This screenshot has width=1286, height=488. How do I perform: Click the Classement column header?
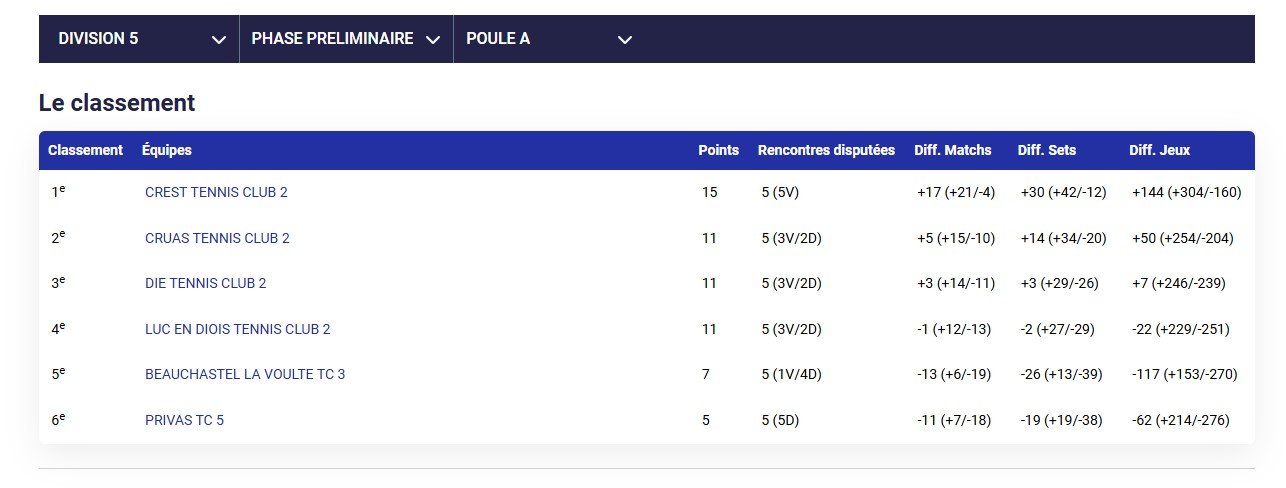click(85, 150)
